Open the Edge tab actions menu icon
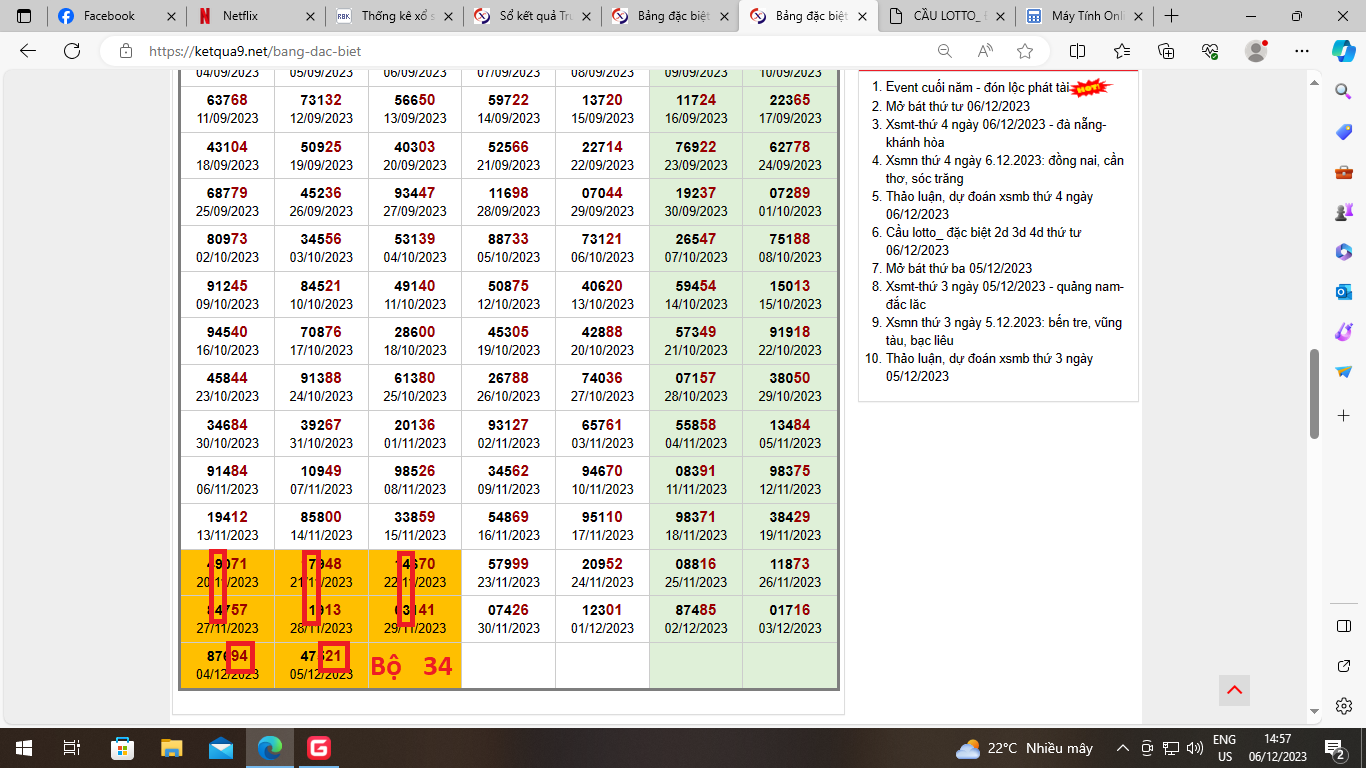Viewport: 1366px width, 768px height. click(x=24, y=16)
